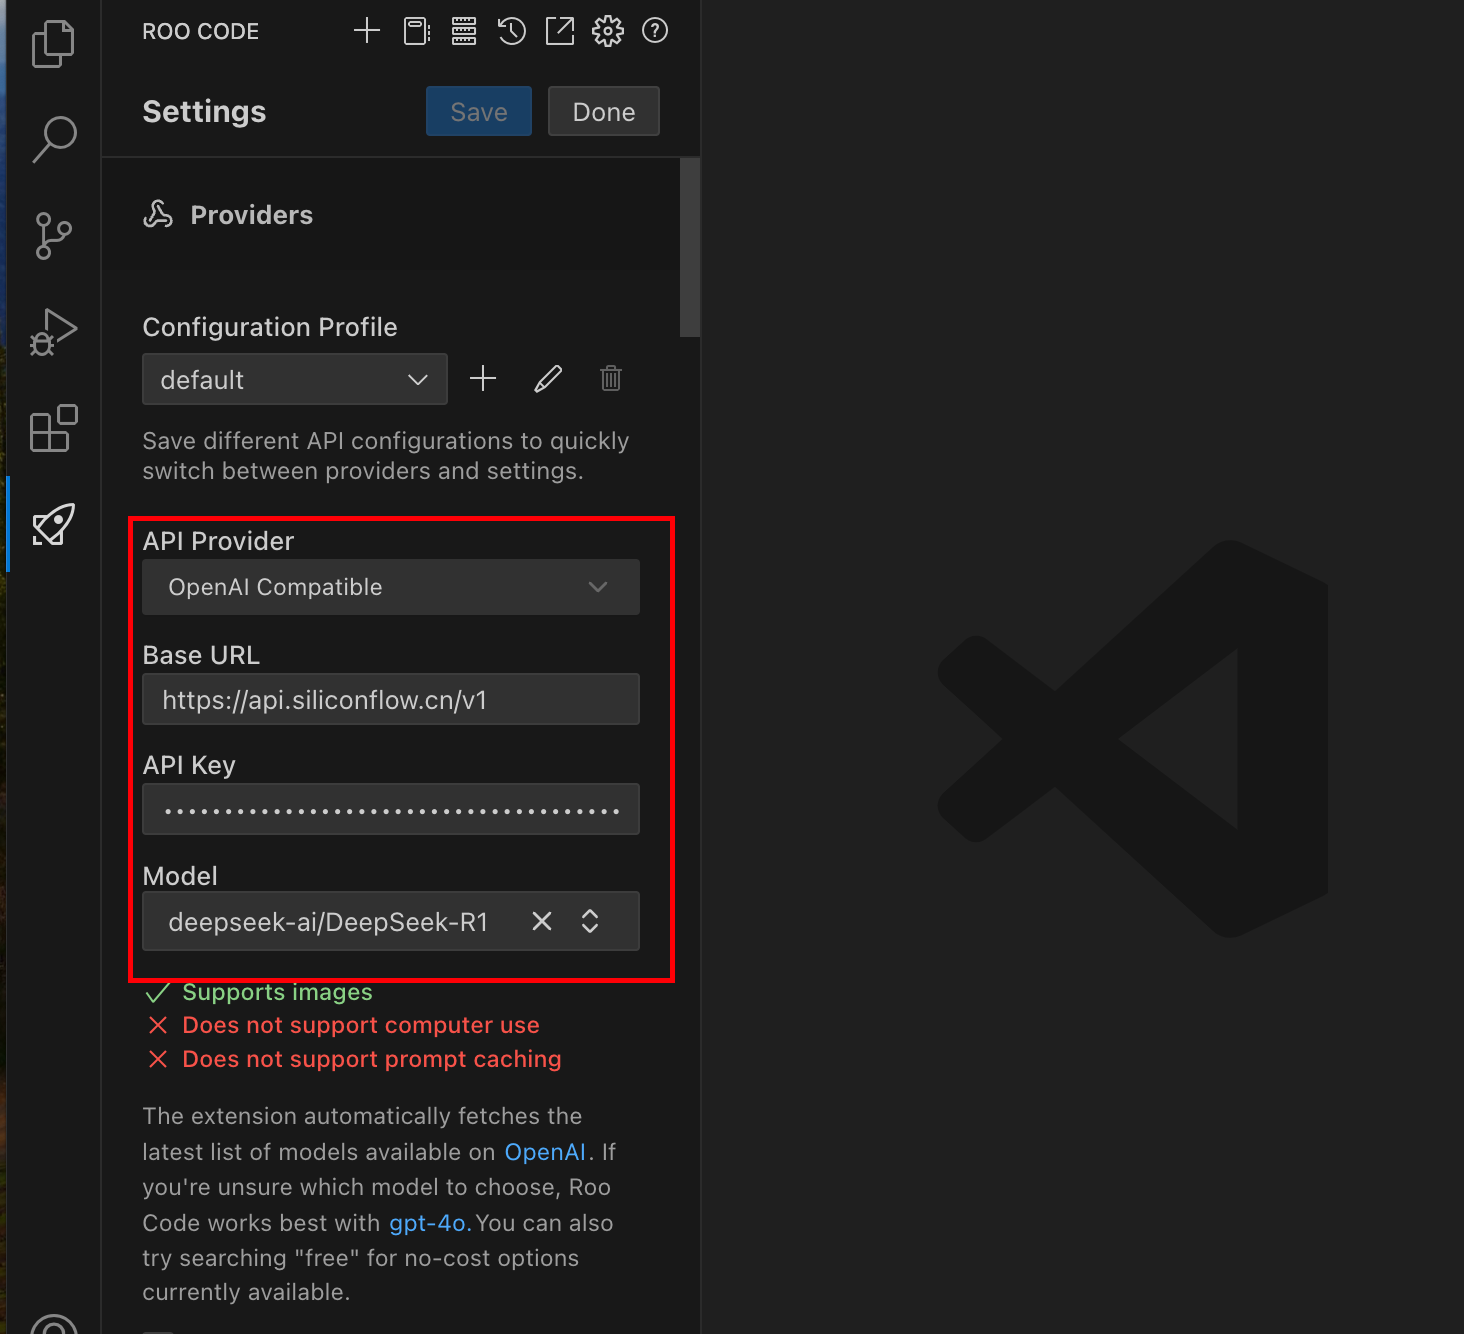1464x1334 pixels.
Task: Click the Base URL input field
Action: (391, 699)
